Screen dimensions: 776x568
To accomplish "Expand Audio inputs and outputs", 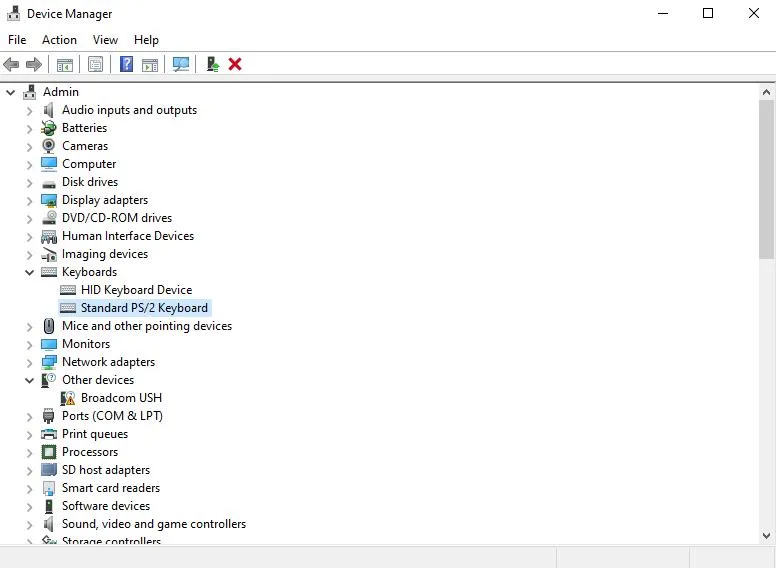I will tap(29, 110).
